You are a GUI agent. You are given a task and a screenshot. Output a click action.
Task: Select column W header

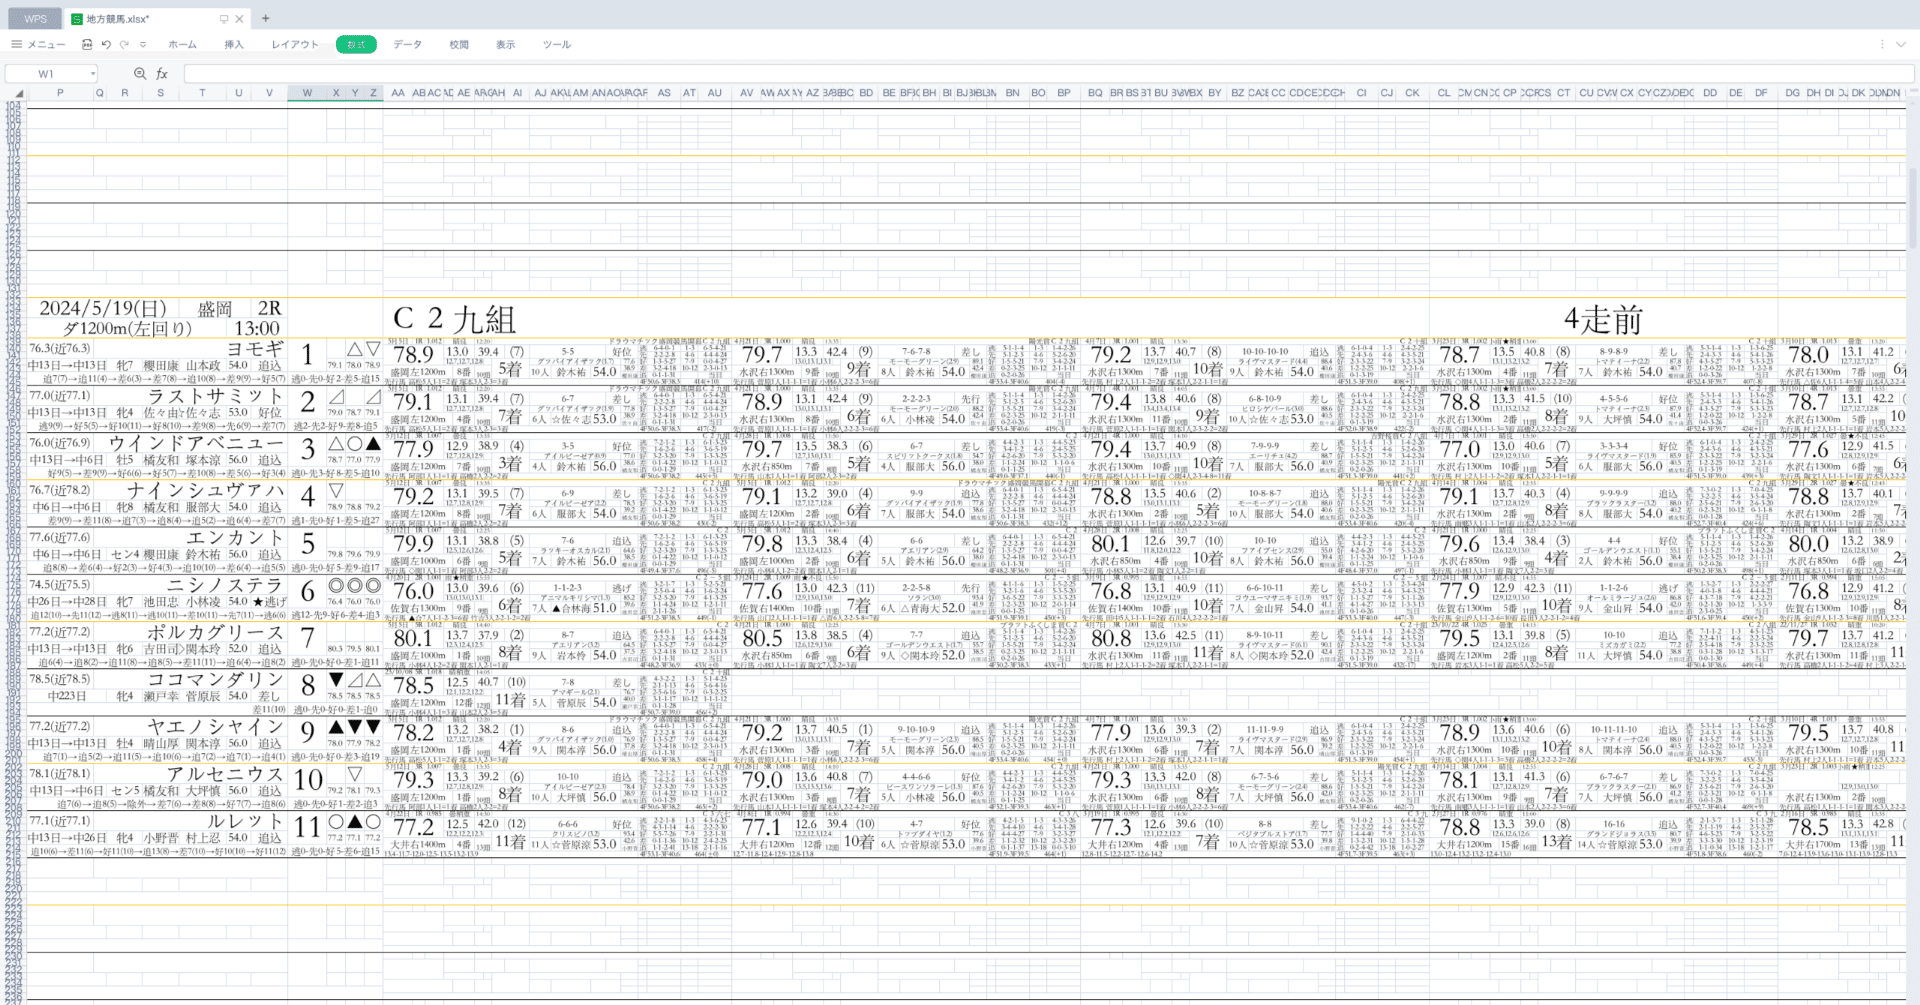[x=307, y=93]
